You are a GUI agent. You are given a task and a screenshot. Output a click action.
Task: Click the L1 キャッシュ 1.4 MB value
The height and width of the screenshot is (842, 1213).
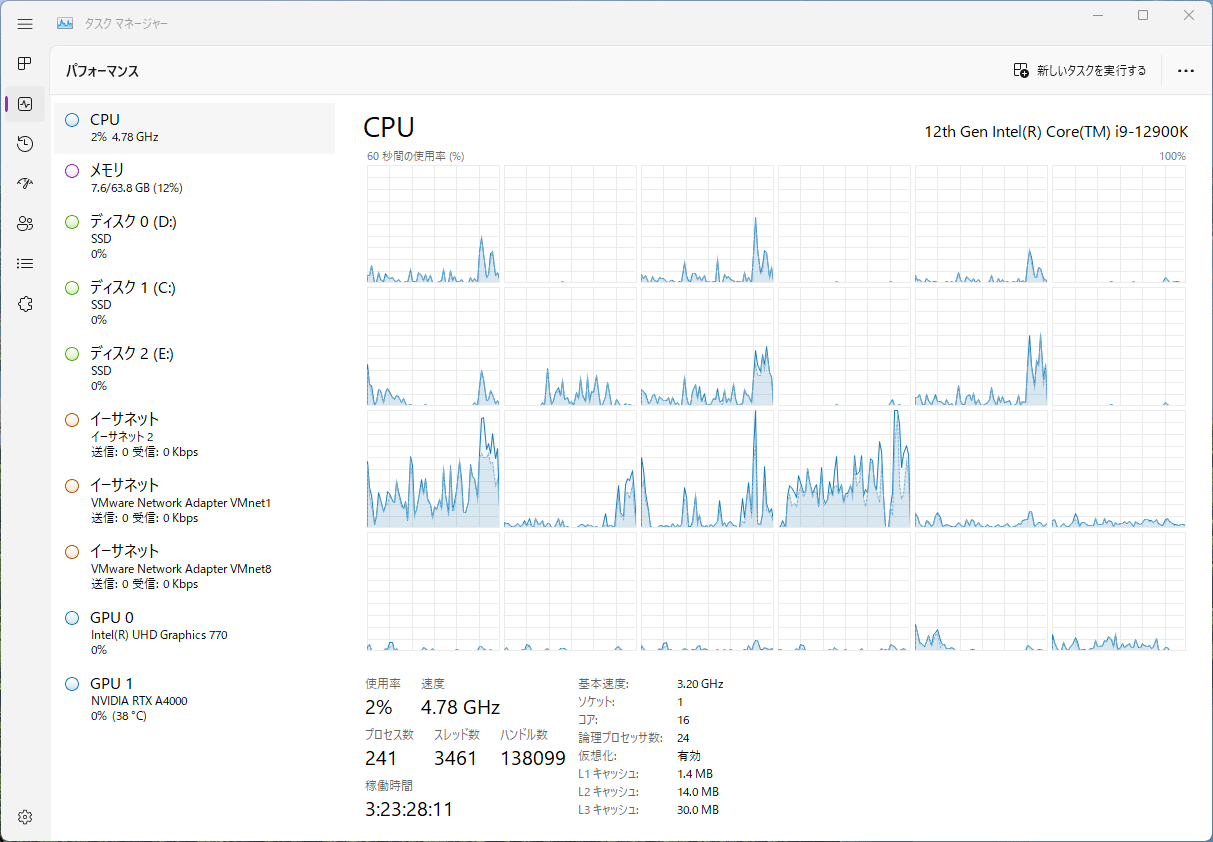pyautogui.click(x=695, y=774)
